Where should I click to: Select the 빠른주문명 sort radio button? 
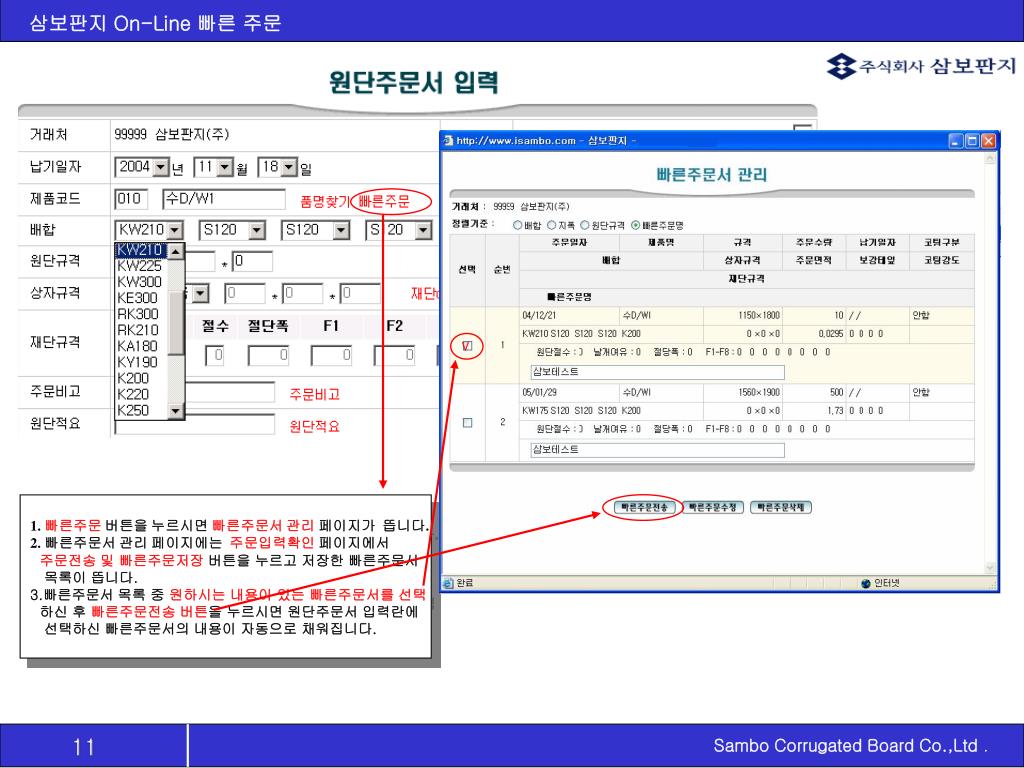tap(635, 225)
